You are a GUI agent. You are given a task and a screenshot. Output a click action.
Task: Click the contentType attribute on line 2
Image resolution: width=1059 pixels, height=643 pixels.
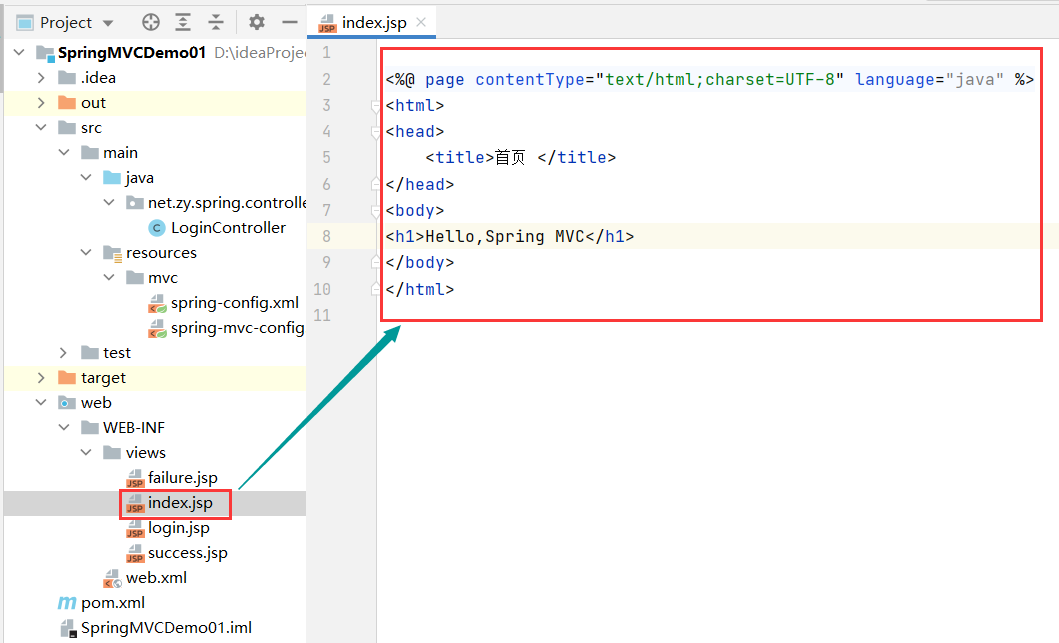click(x=530, y=80)
